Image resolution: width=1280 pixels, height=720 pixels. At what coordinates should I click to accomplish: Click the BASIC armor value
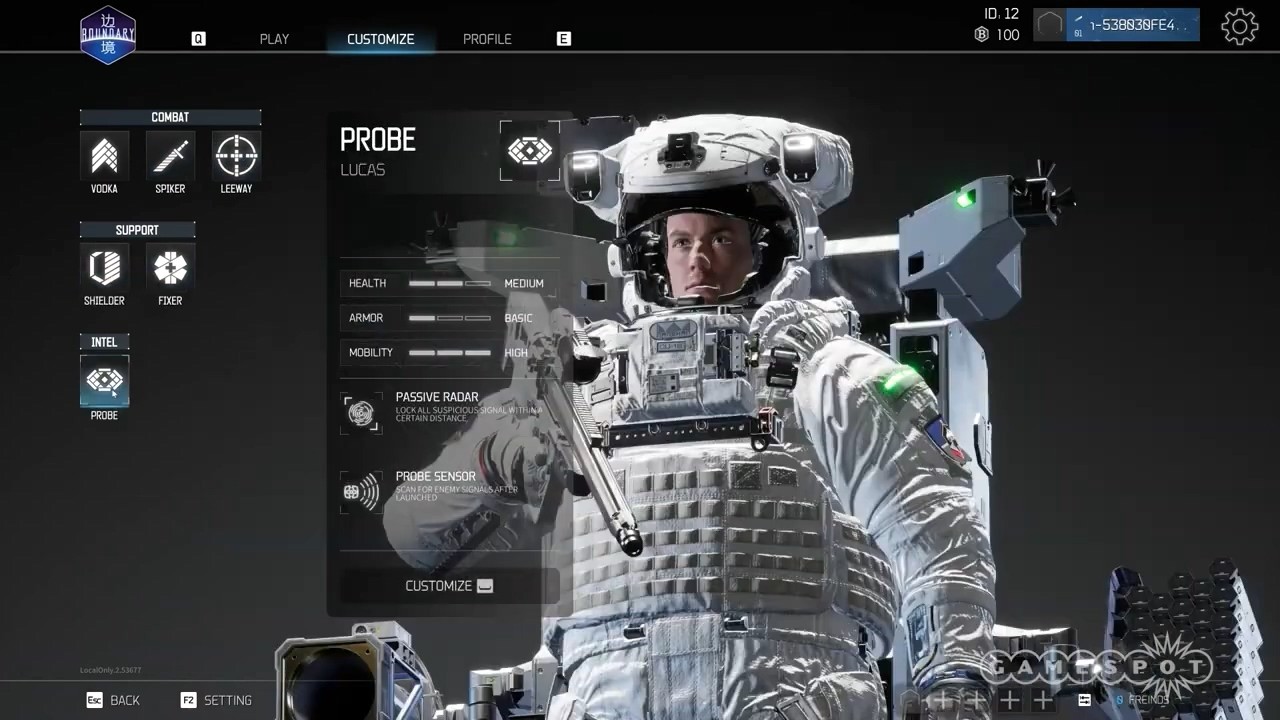tap(518, 318)
